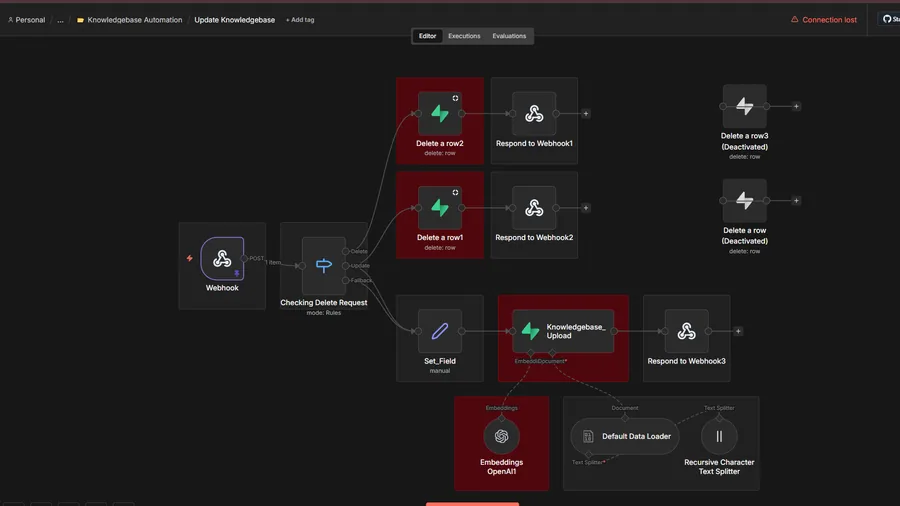
Task: Open the Respond to Webhook1 node
Action: click(x=534, y=114)
